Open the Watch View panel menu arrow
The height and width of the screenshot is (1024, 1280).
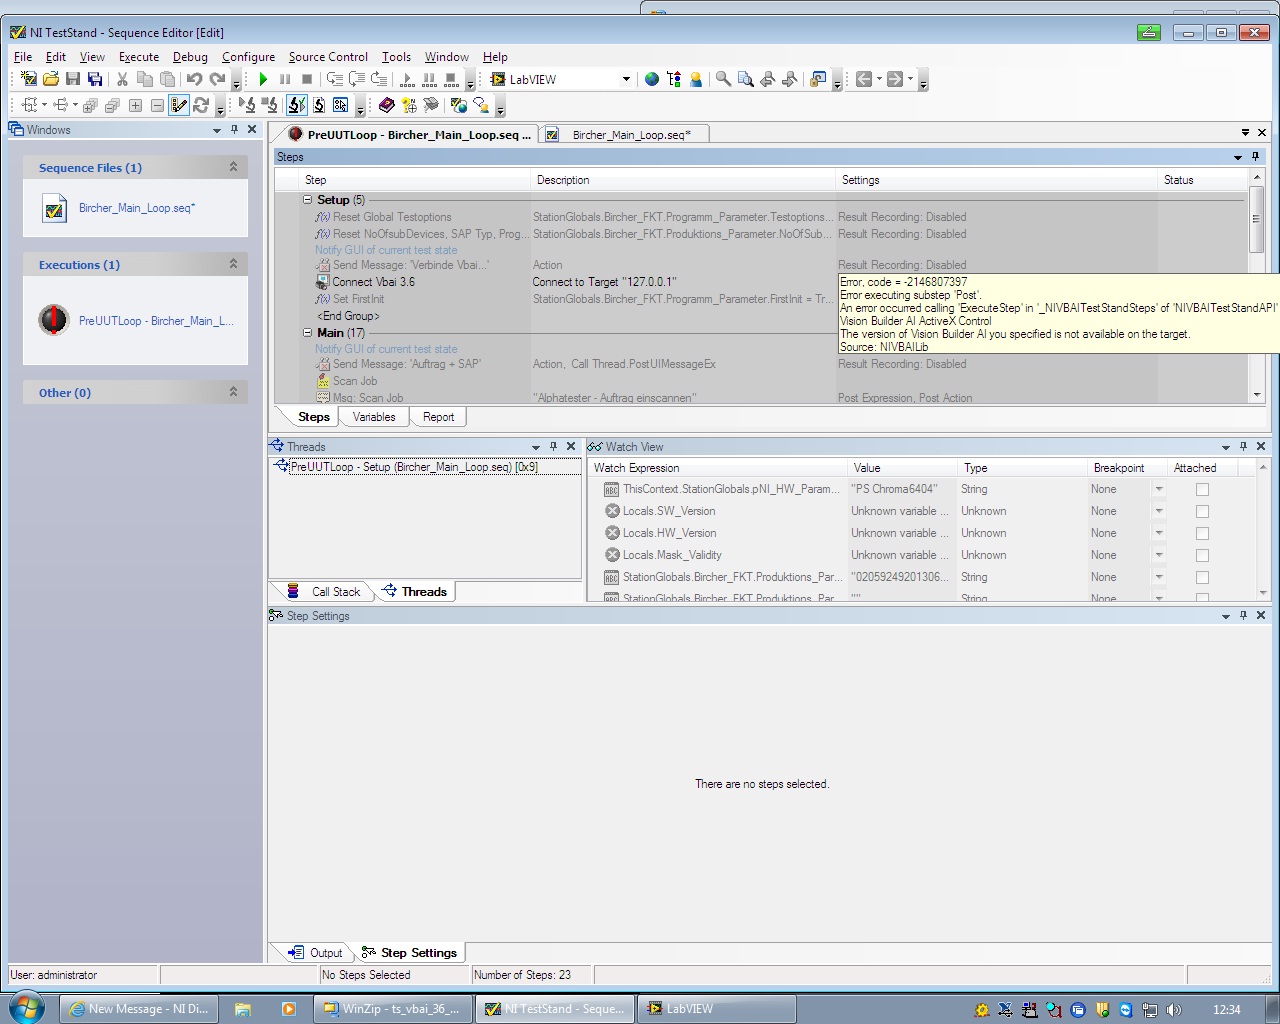(1226, 447)
